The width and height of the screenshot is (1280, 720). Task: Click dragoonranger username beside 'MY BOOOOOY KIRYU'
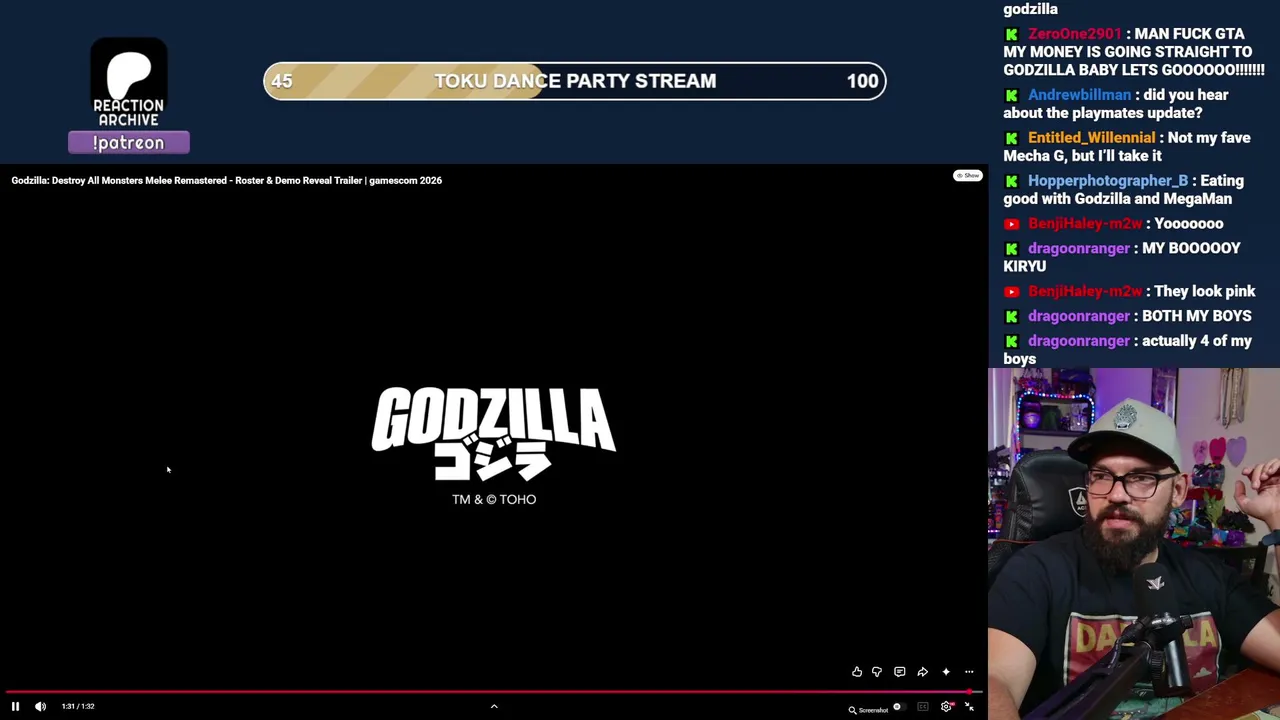pos(1079,249)
